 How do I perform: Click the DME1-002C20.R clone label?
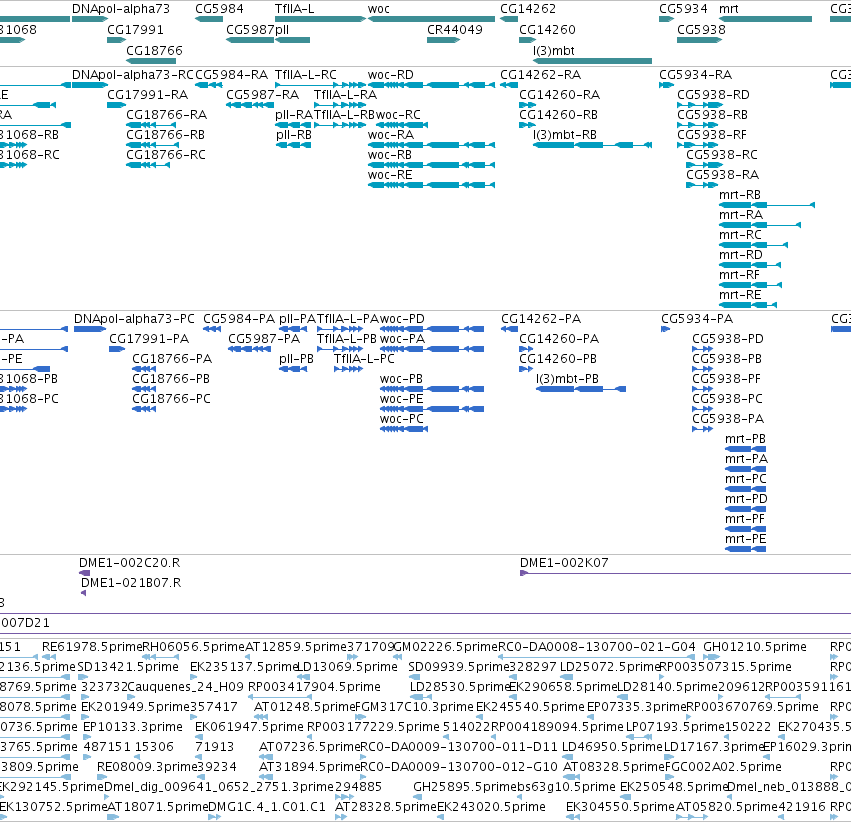pos(129,563)
